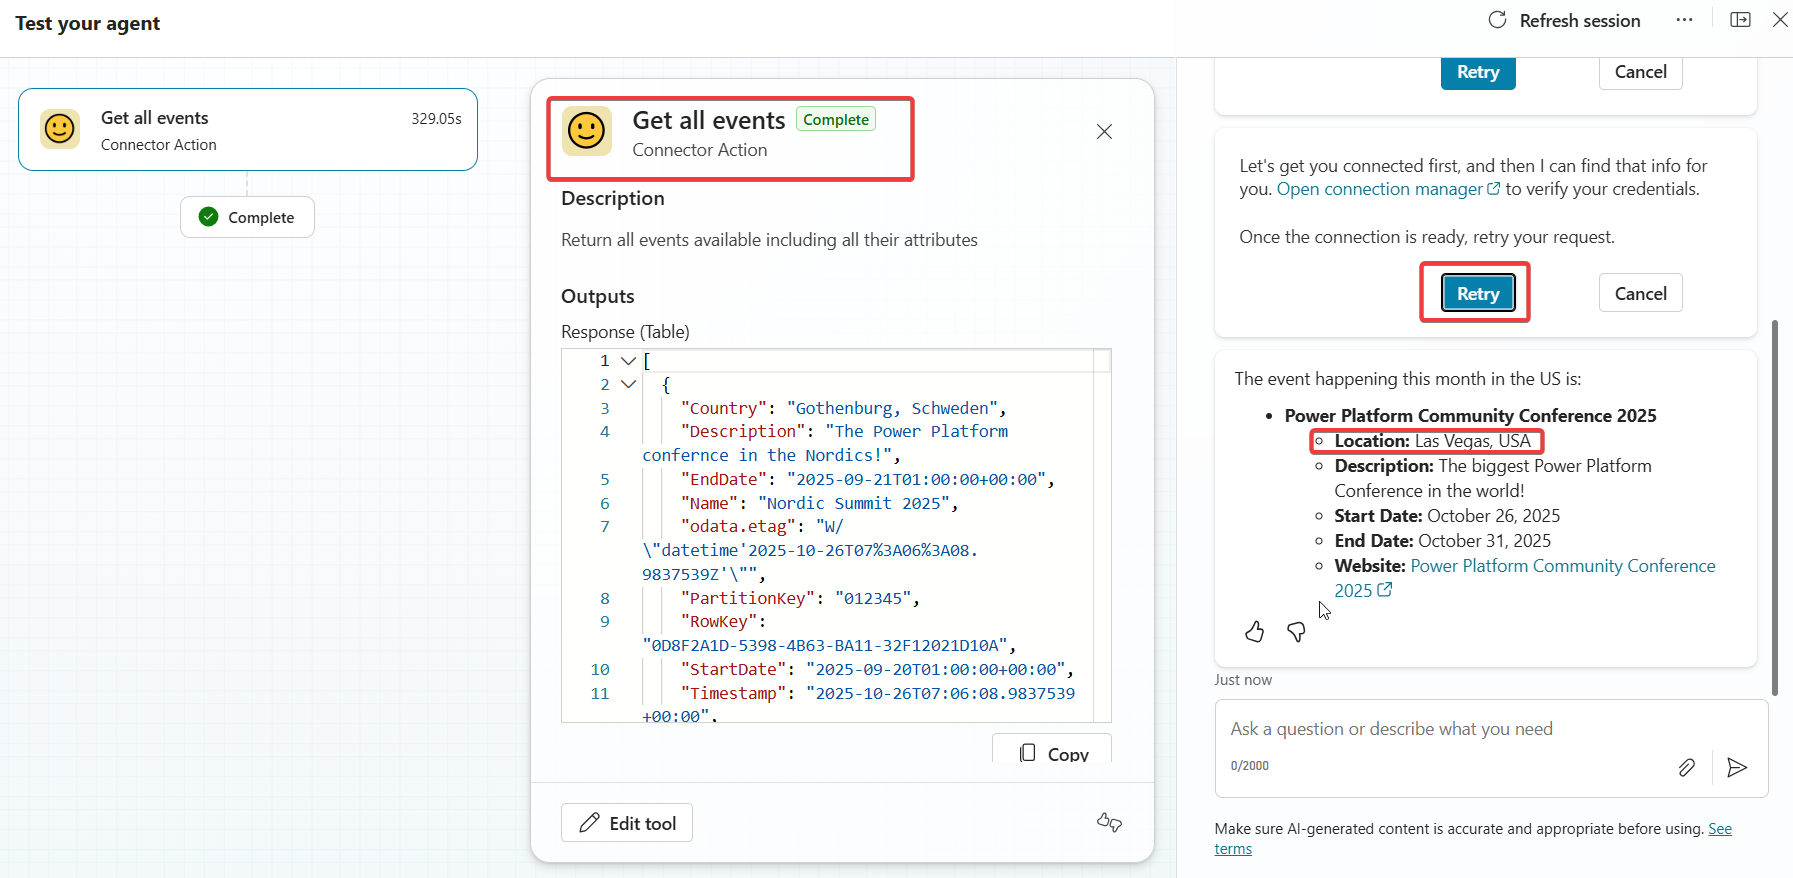
Task: Toggle the side panel layout icon
Action: [x=1740, y=20]
